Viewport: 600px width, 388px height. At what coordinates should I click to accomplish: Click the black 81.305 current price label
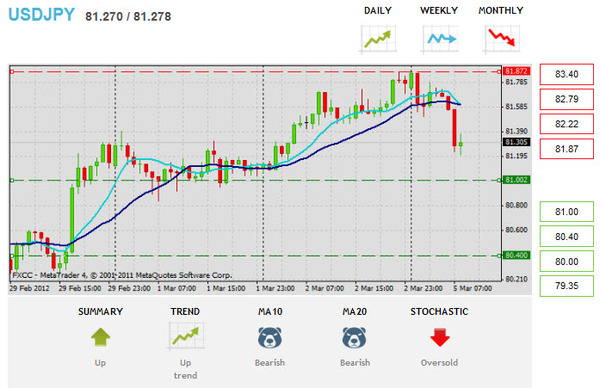[x=516, y=142]
